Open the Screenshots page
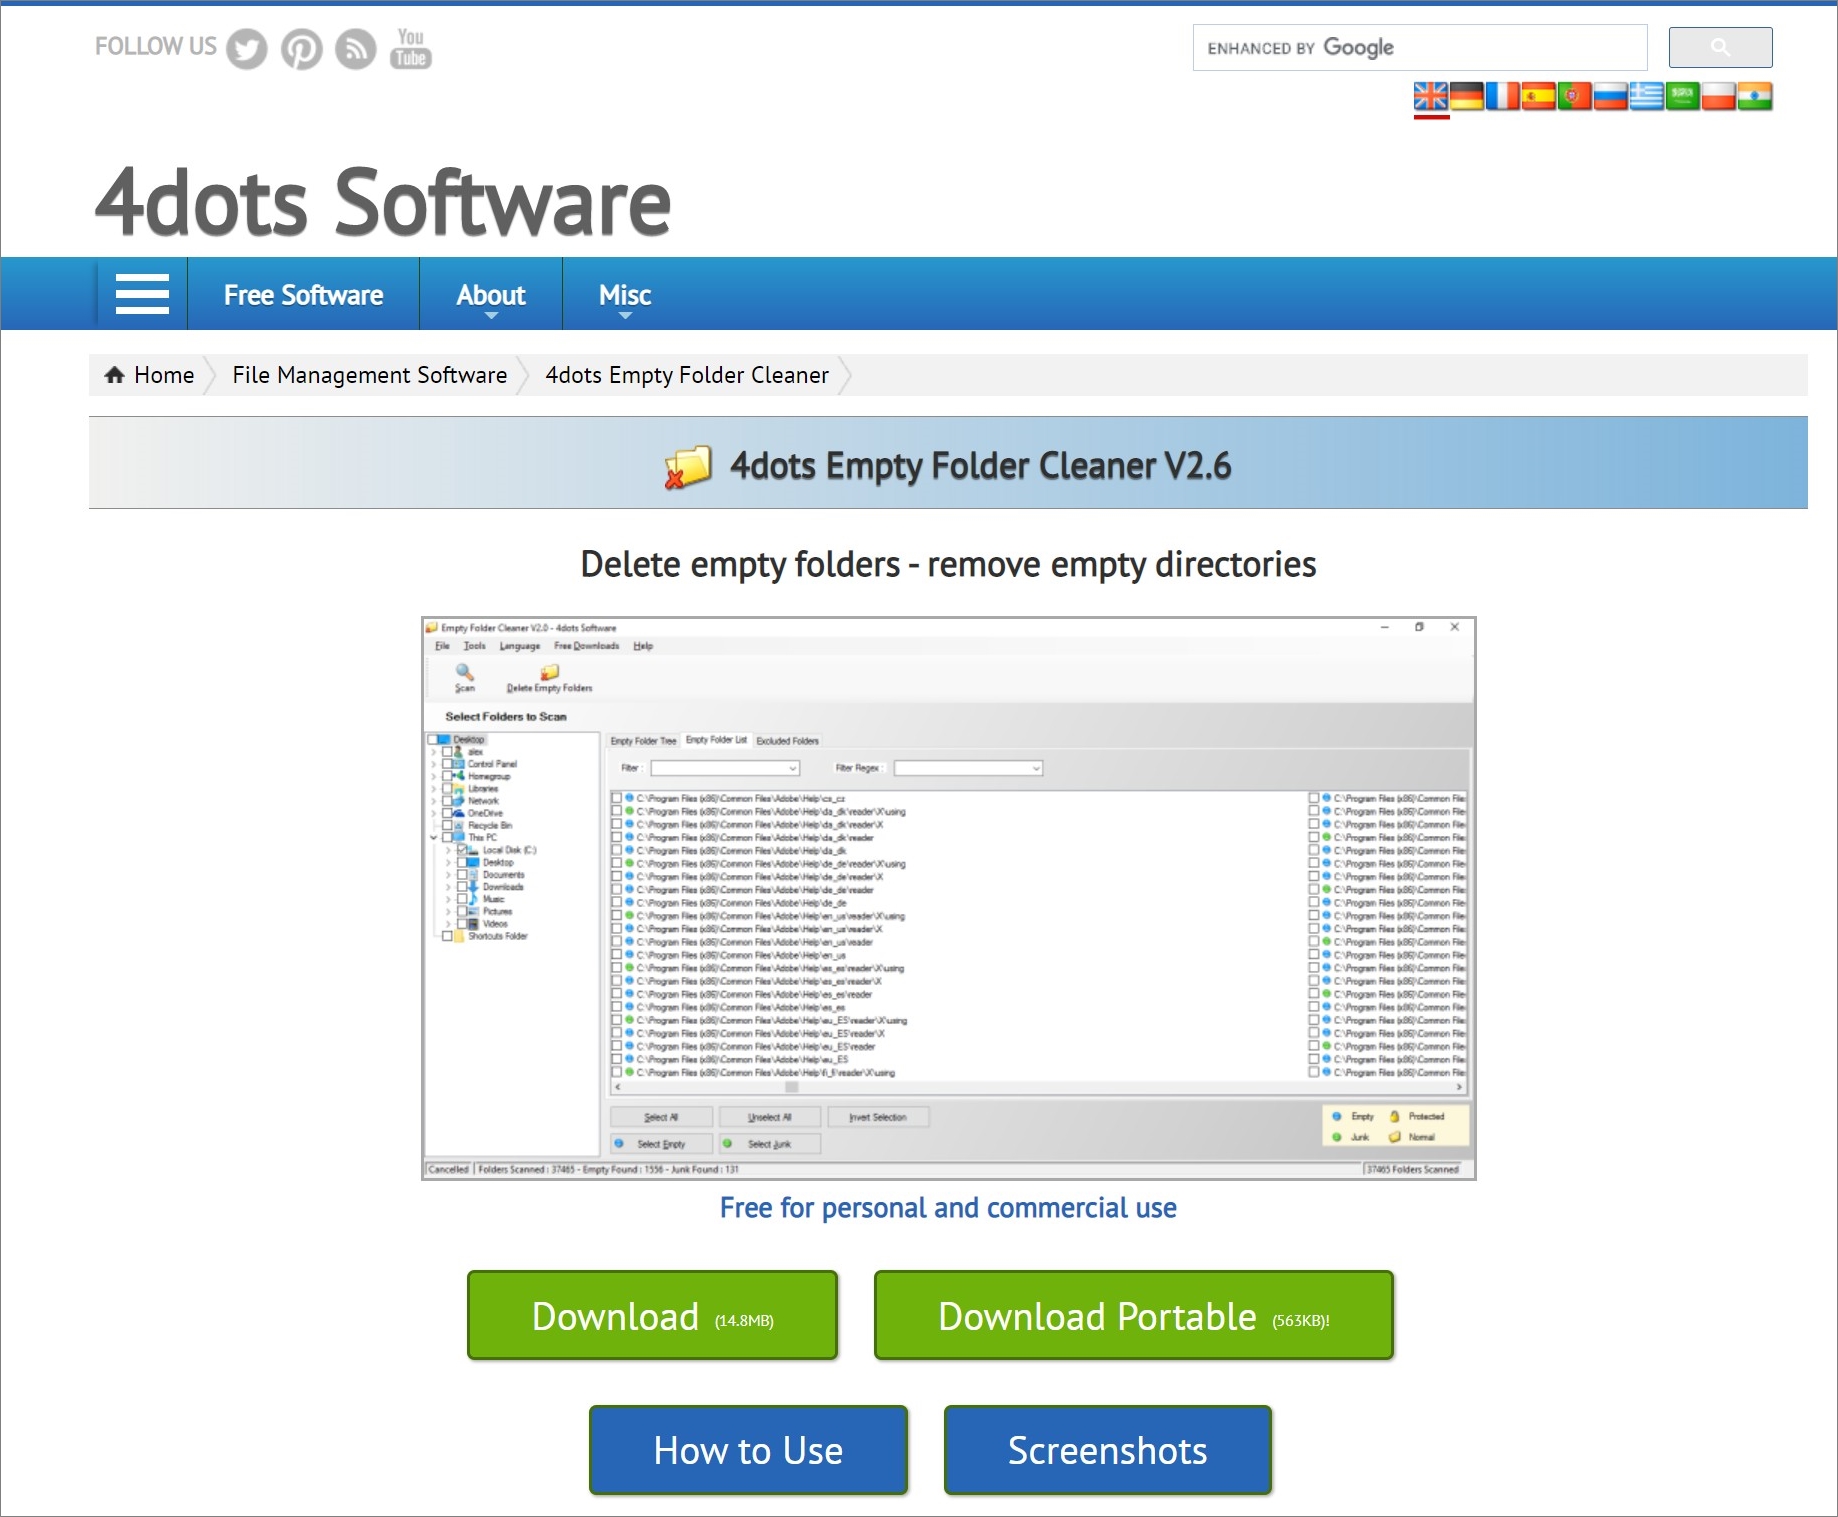This screenshot has width=1838, height=1517. tap(1107, 1450)
